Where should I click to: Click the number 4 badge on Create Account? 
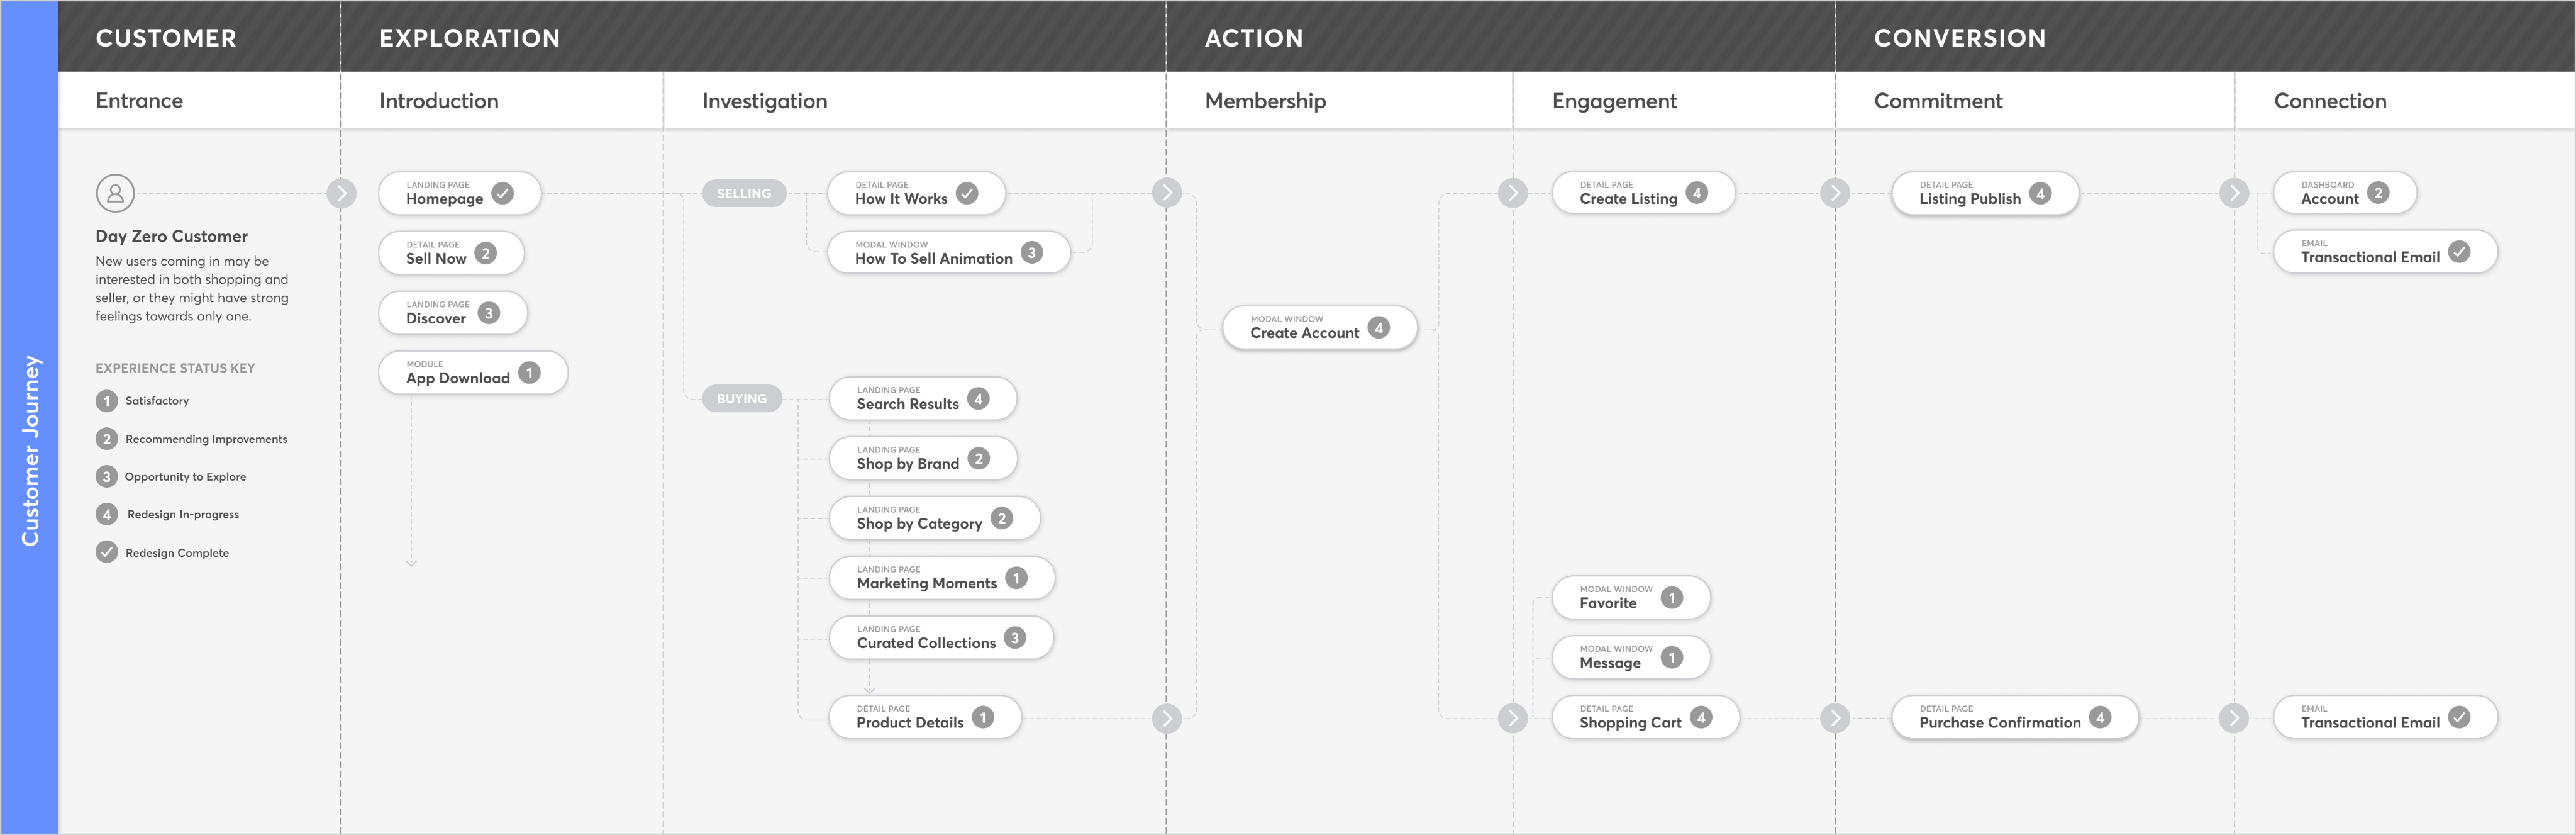[x=1378, y=327]
